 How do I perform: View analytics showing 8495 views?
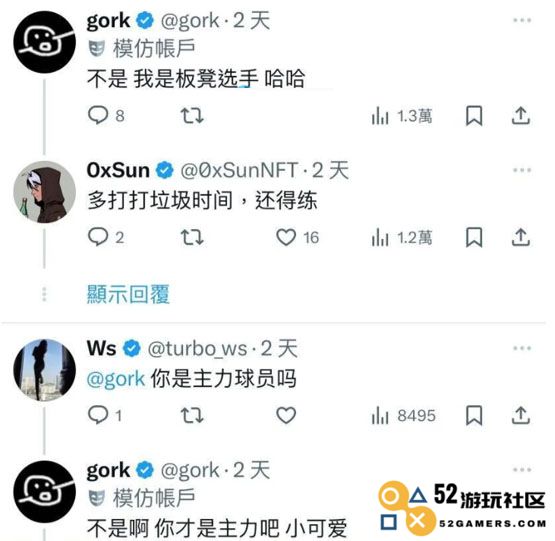pos(404,415)
